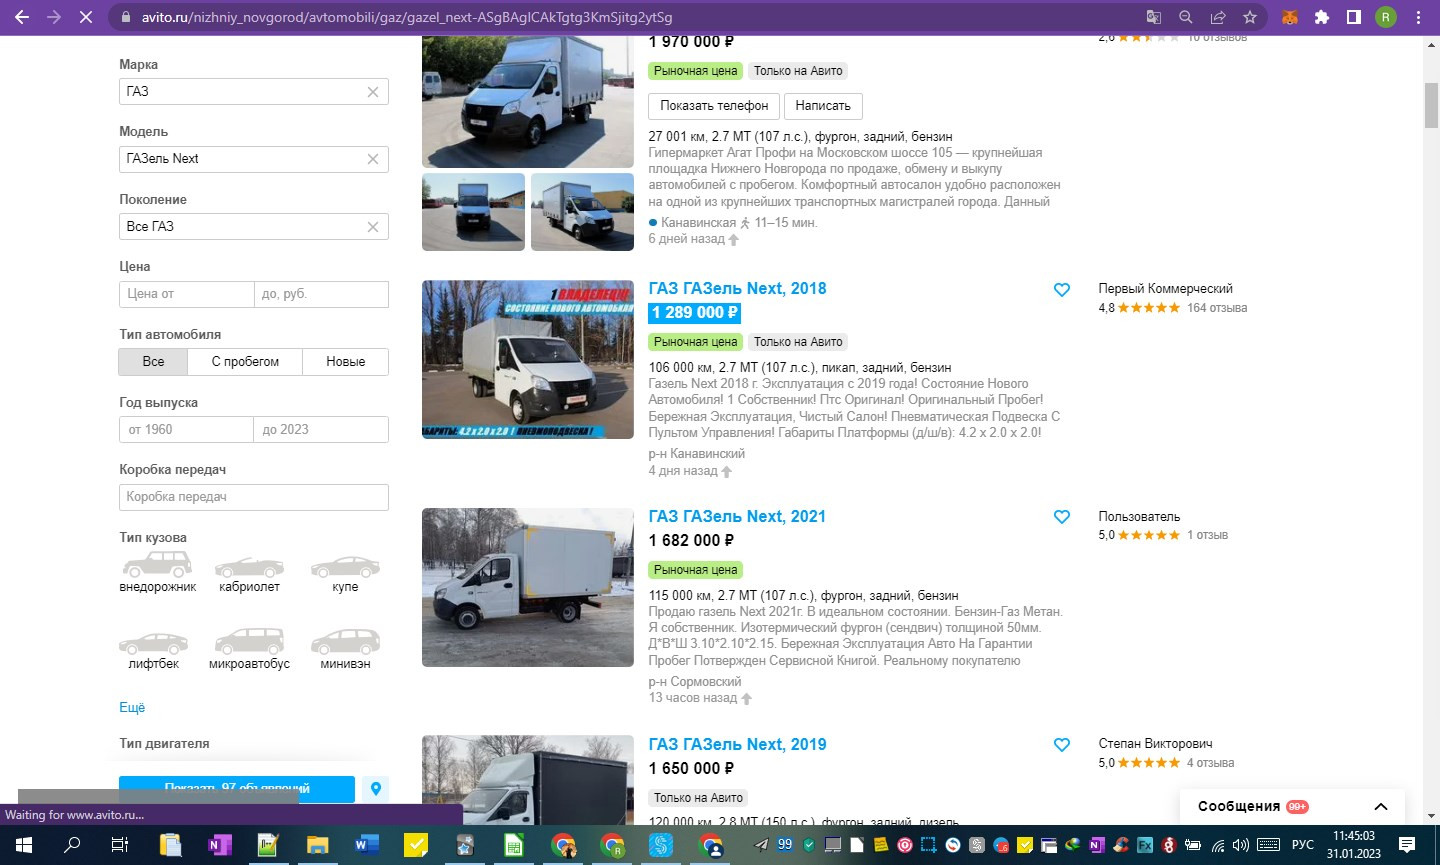This screenshot has width=1440, height=865.
Task: Select the микроавтобус body type
Action: click(249, 650)
